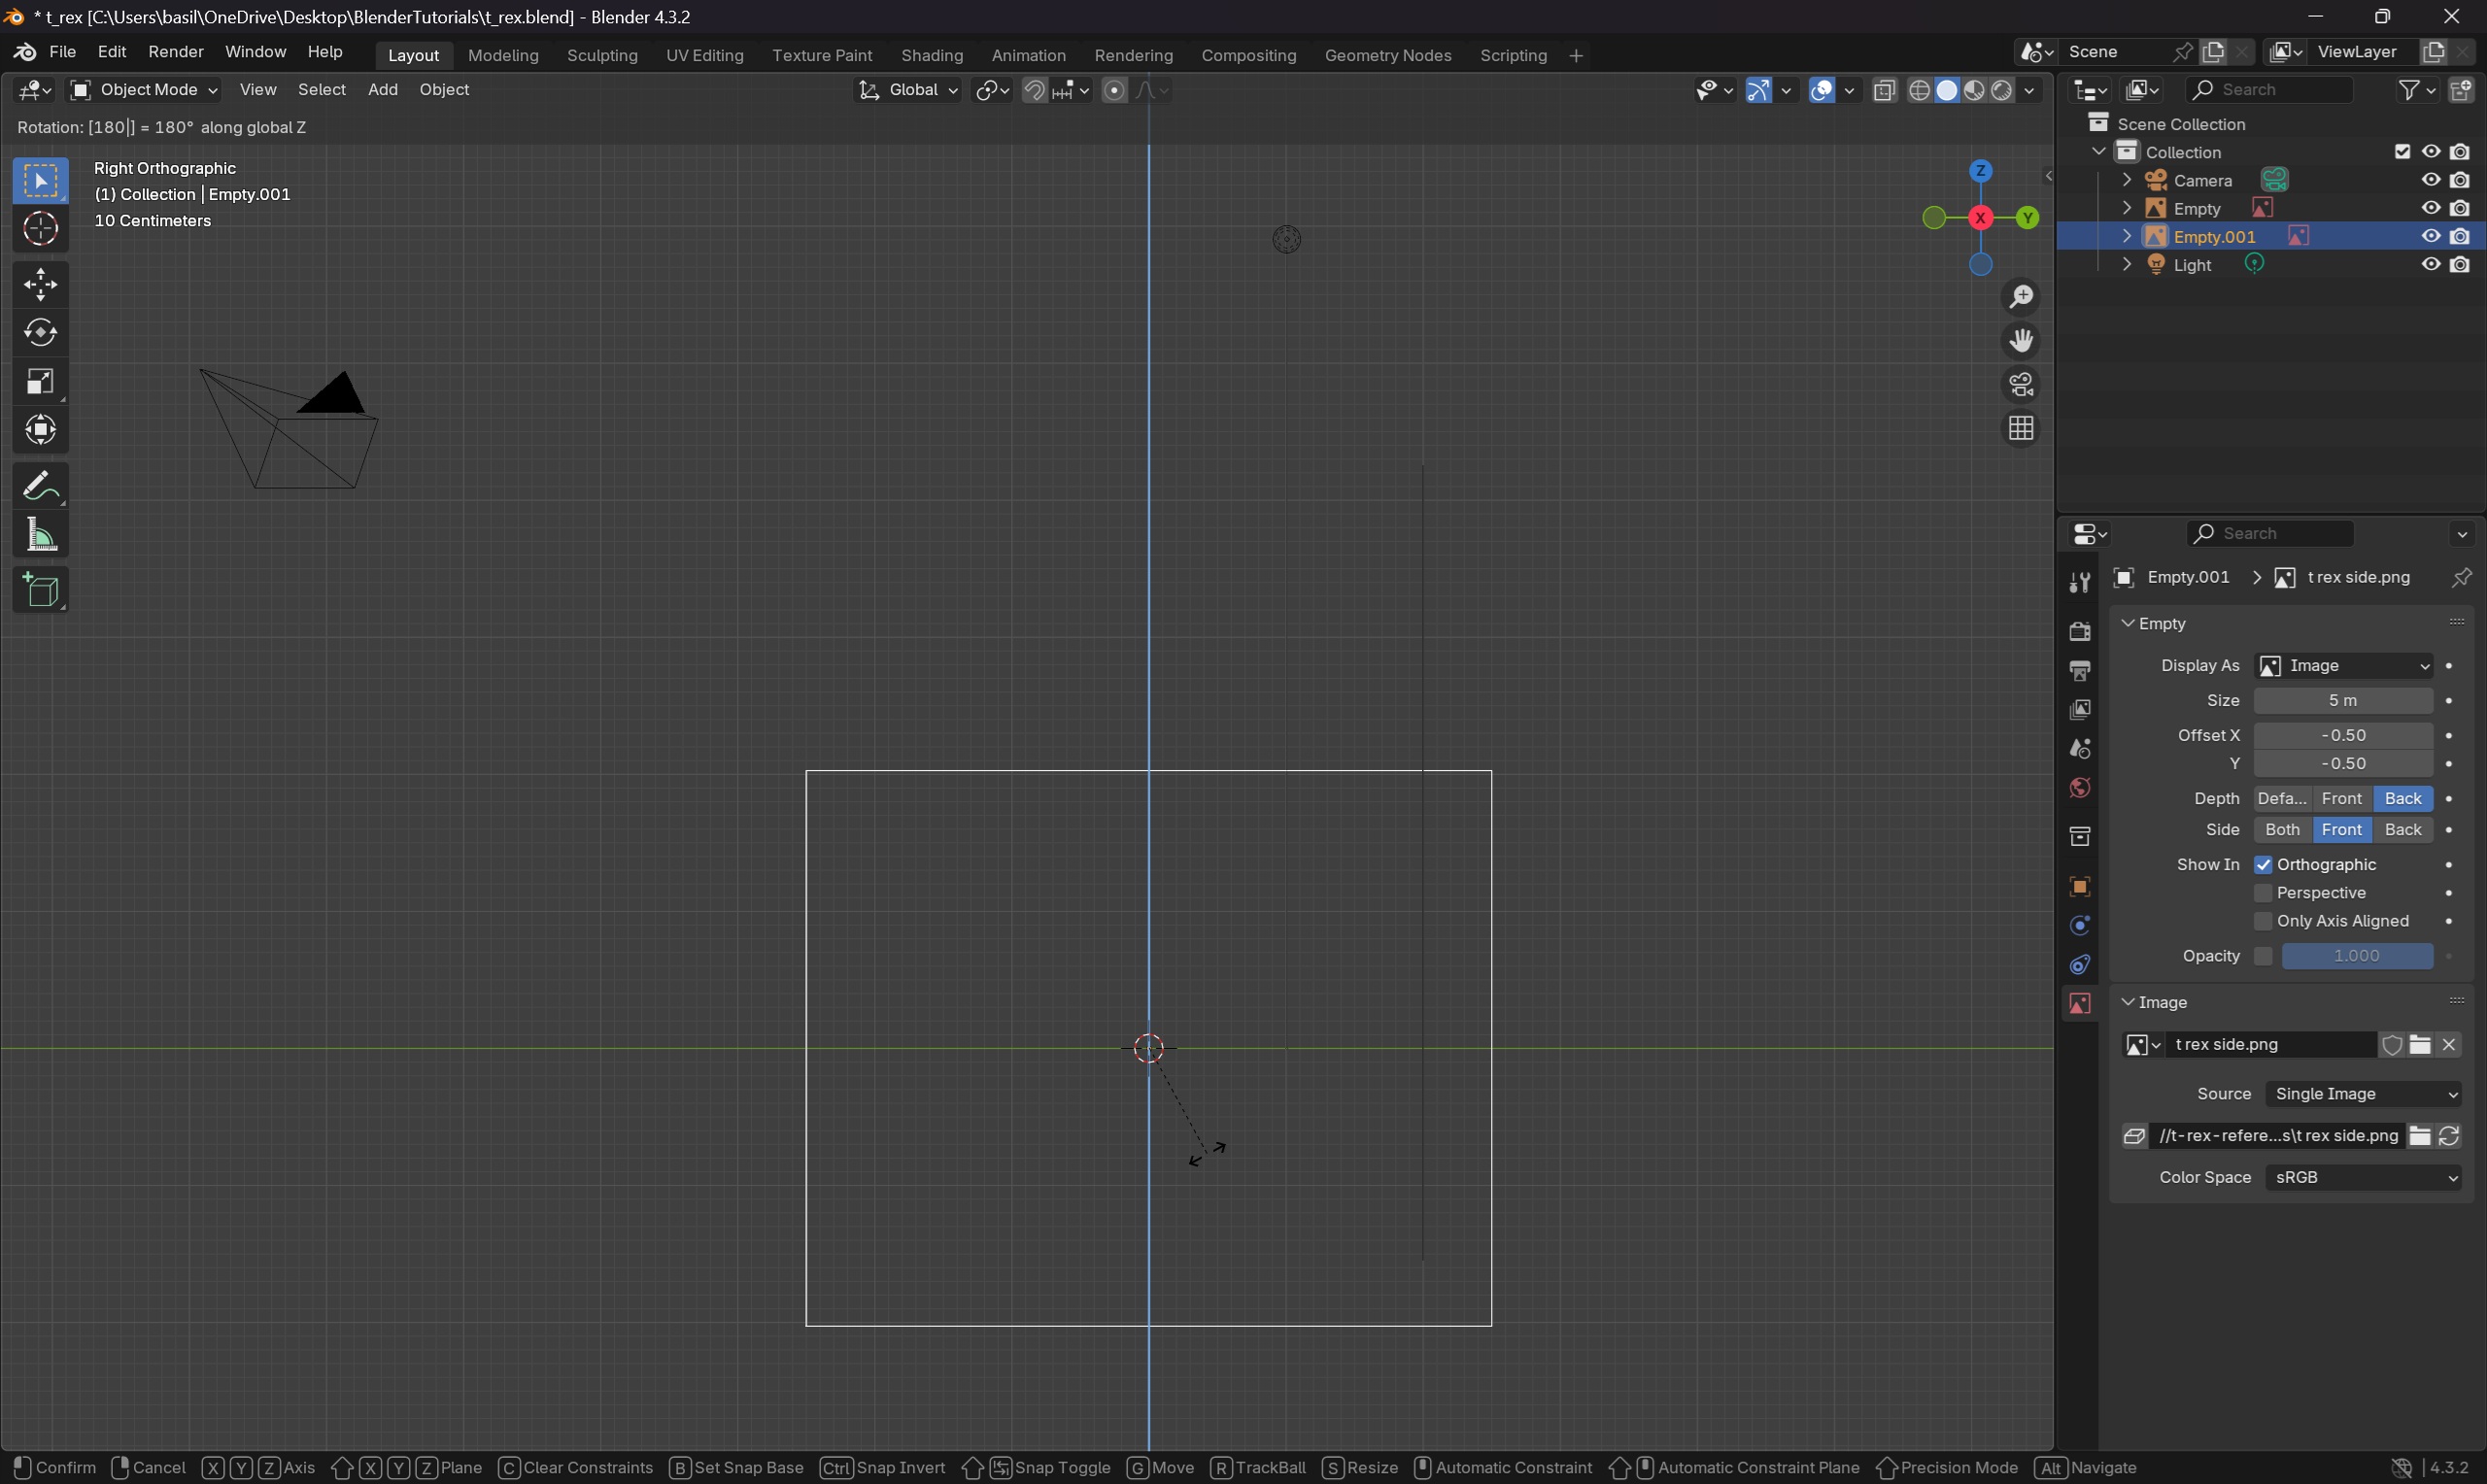2487x1484 pixels.
Task: Disable Empty.001 render visibility in outliner
Action: pos(2461,235)
